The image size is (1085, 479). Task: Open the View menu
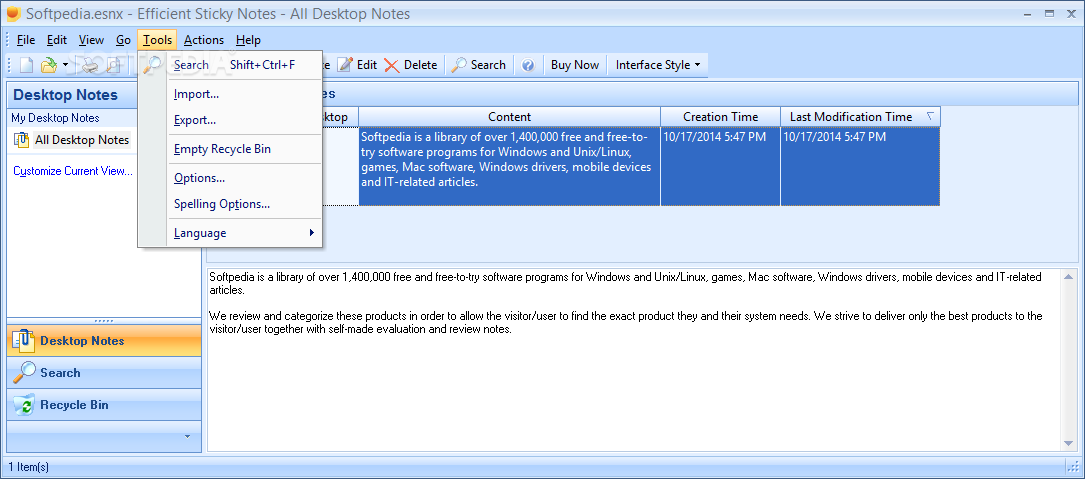(91, 40)
